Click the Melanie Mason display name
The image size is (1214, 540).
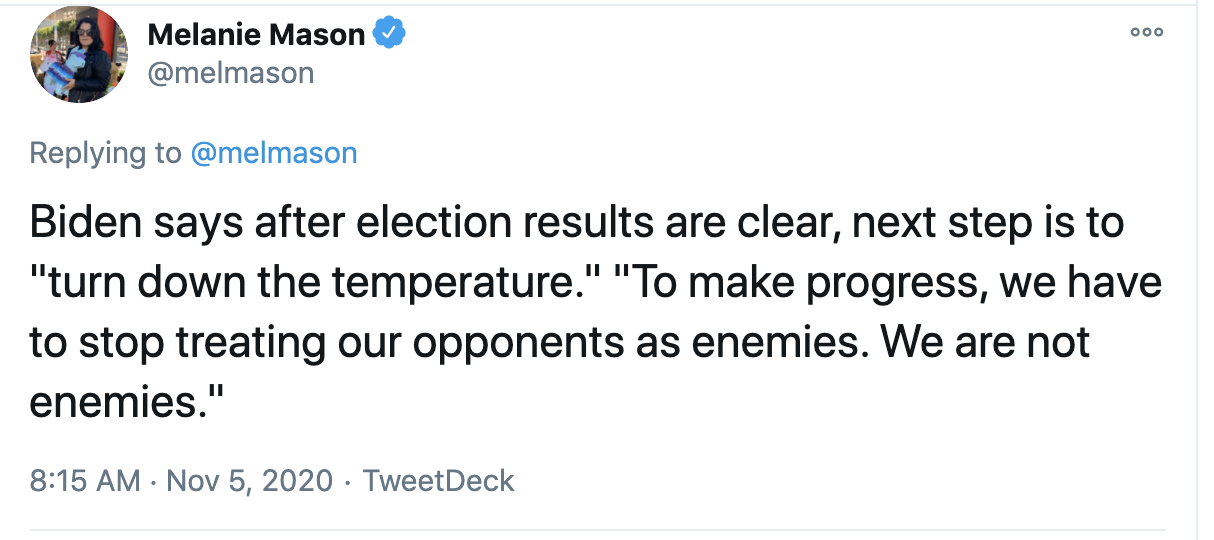[x=256, y=35]
